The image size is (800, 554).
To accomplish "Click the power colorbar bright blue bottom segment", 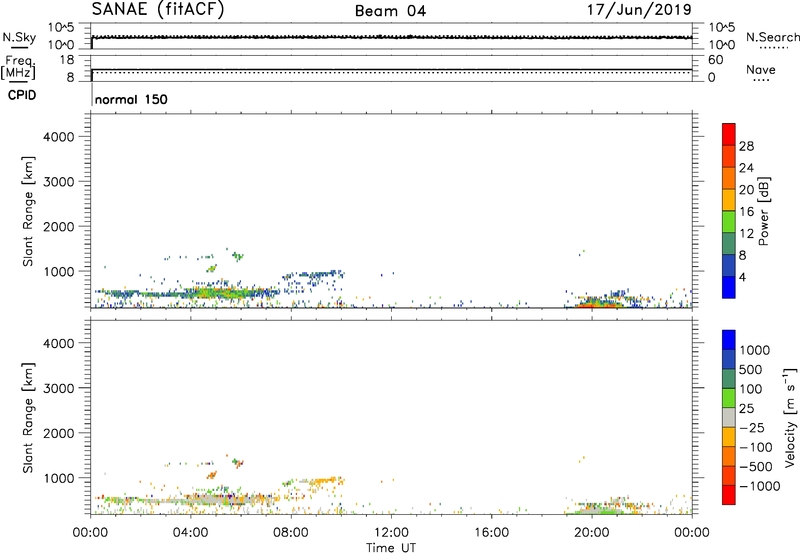I will point(729,287).
